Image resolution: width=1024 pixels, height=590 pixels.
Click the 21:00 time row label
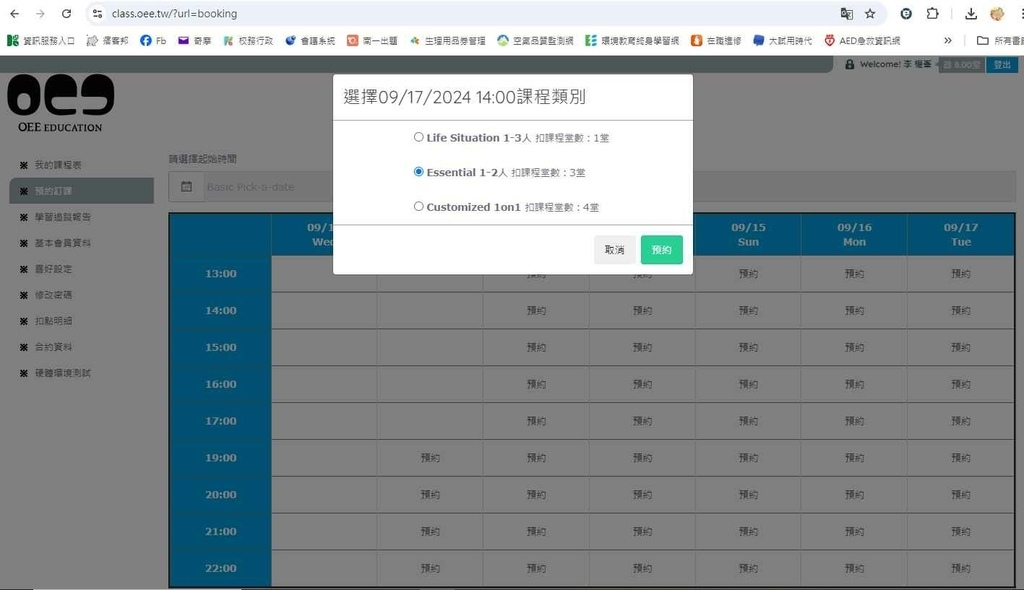point(221,531)
